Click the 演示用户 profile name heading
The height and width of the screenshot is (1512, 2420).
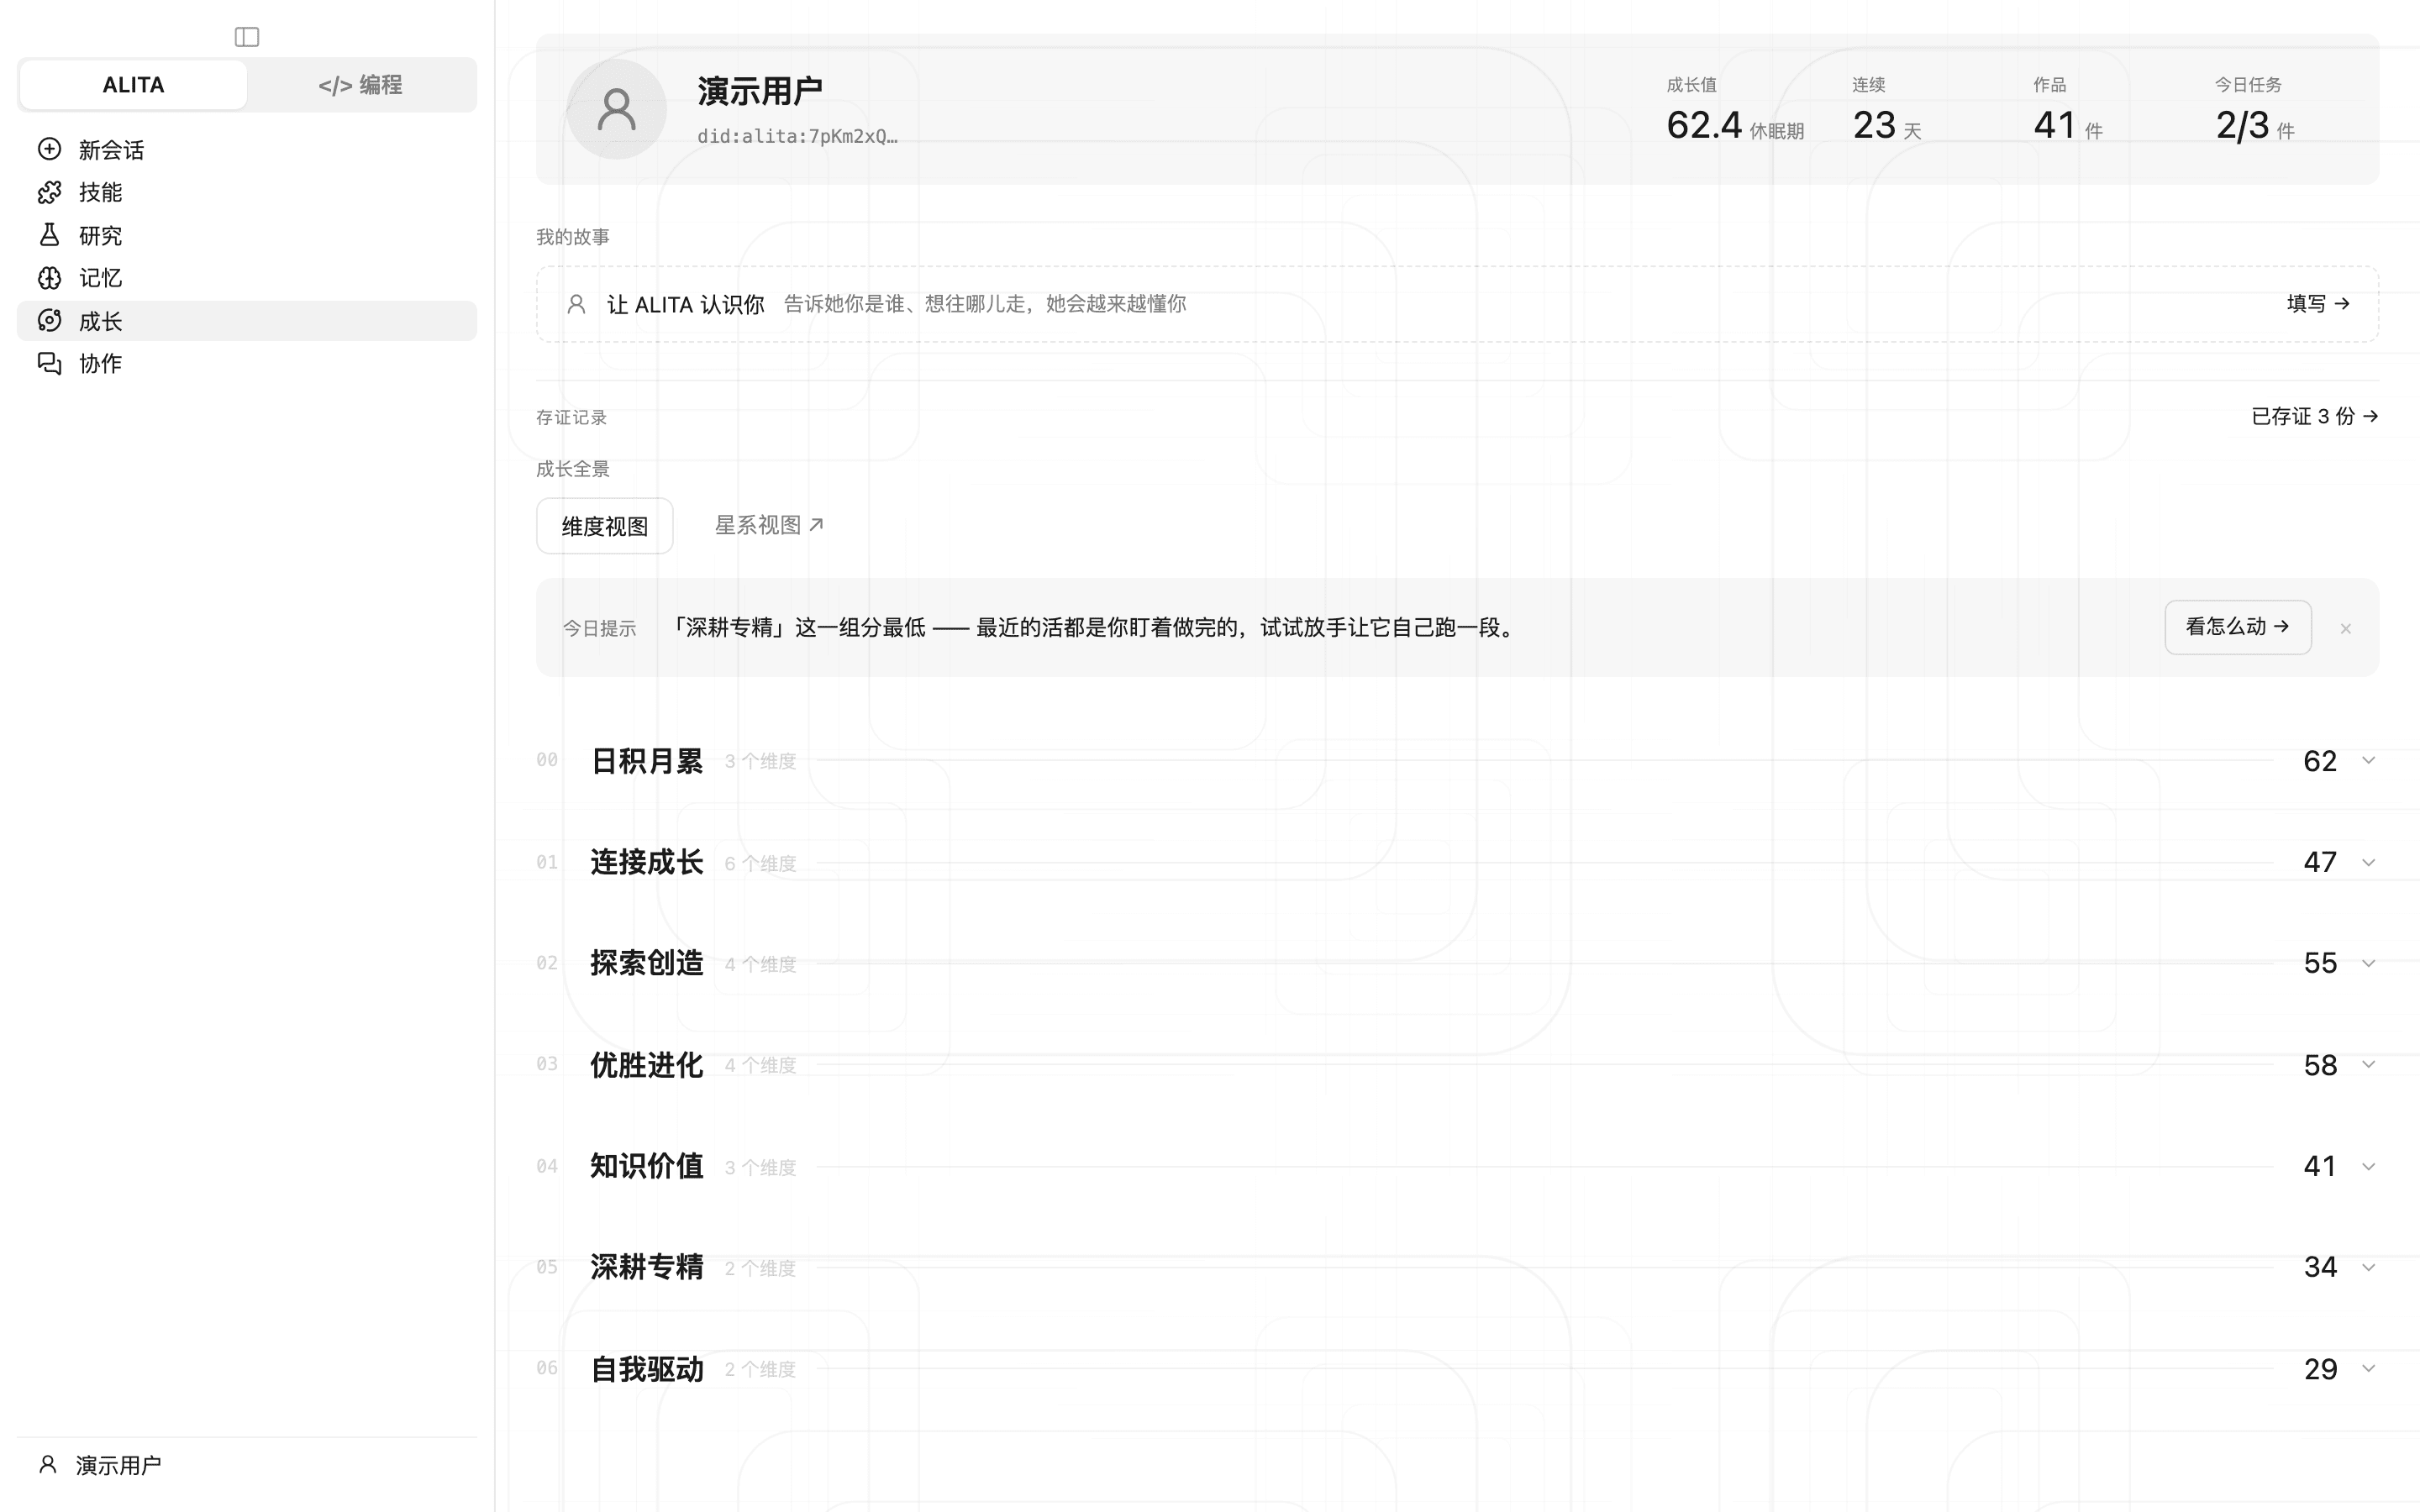(x=760, y=91)
